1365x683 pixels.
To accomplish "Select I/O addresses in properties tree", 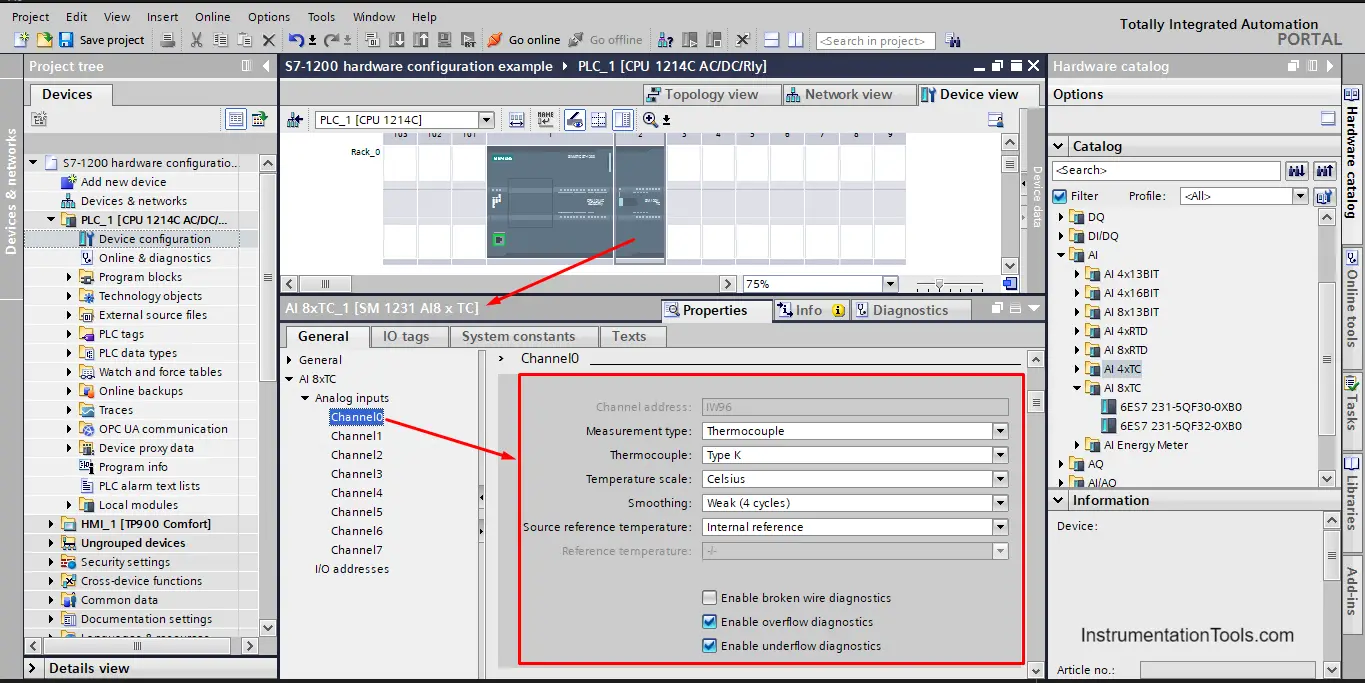I will [352, 569].
